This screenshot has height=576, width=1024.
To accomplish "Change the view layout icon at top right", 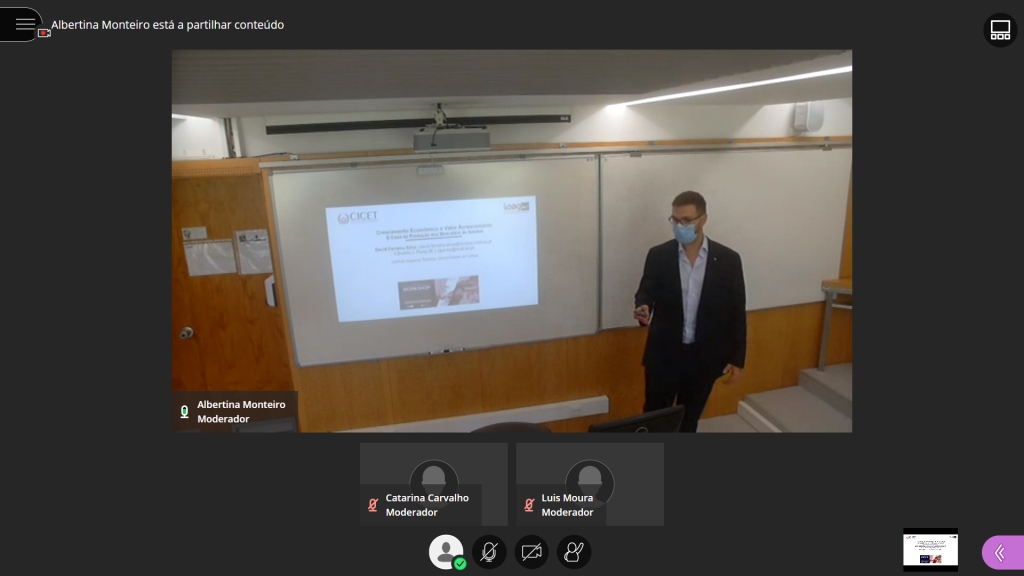I will click(x=999, y=30).
